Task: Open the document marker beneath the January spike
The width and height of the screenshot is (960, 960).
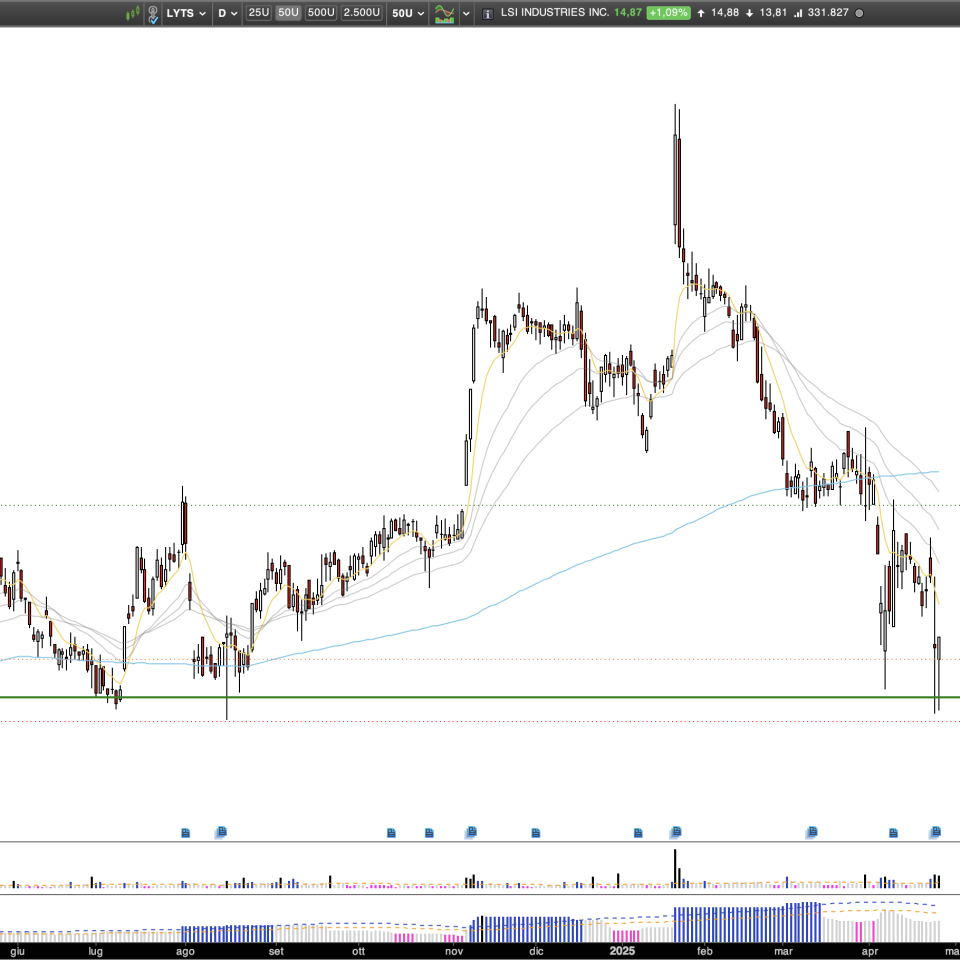Action: (x=676, y=831)
